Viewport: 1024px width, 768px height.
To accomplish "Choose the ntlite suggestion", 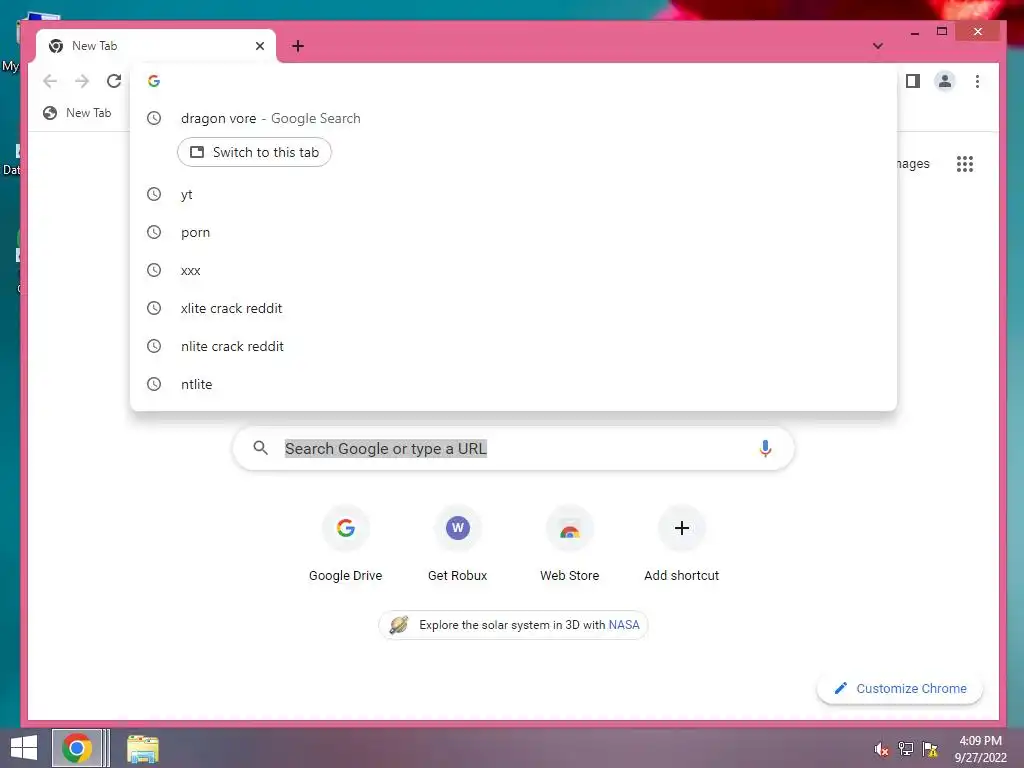I will click(513, 384).
